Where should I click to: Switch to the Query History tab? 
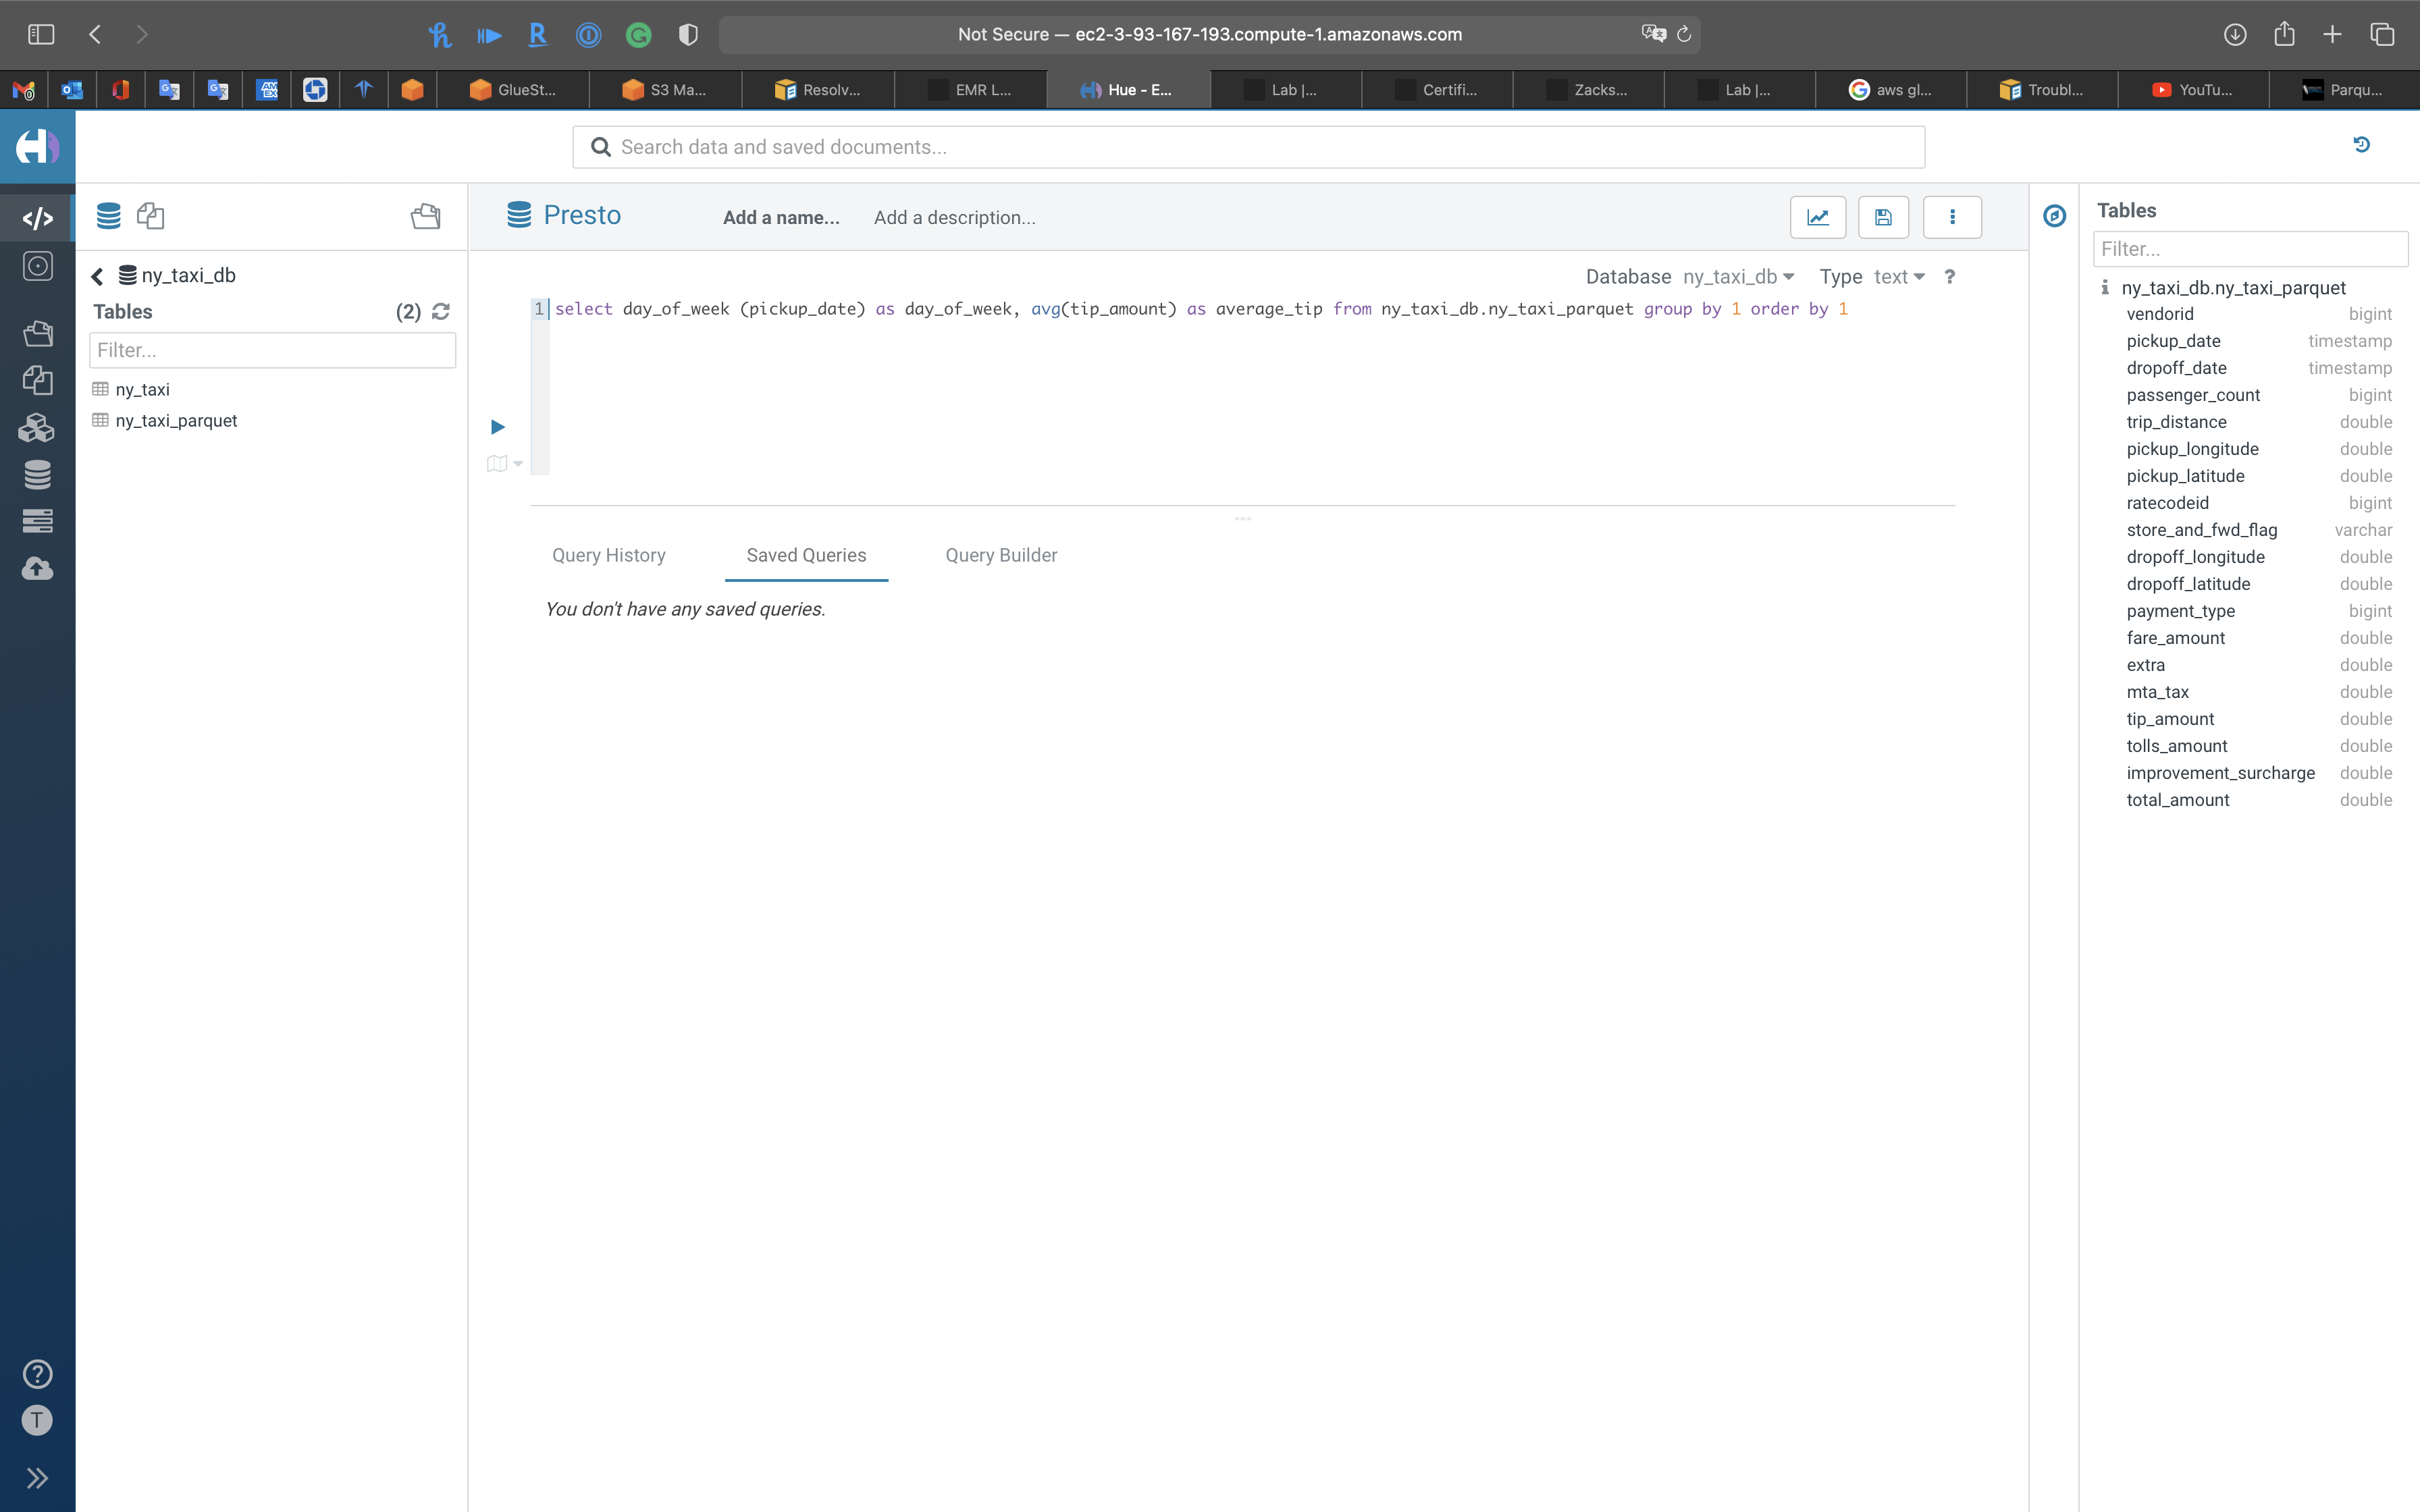pyautogui.click(x=608, y=555)
